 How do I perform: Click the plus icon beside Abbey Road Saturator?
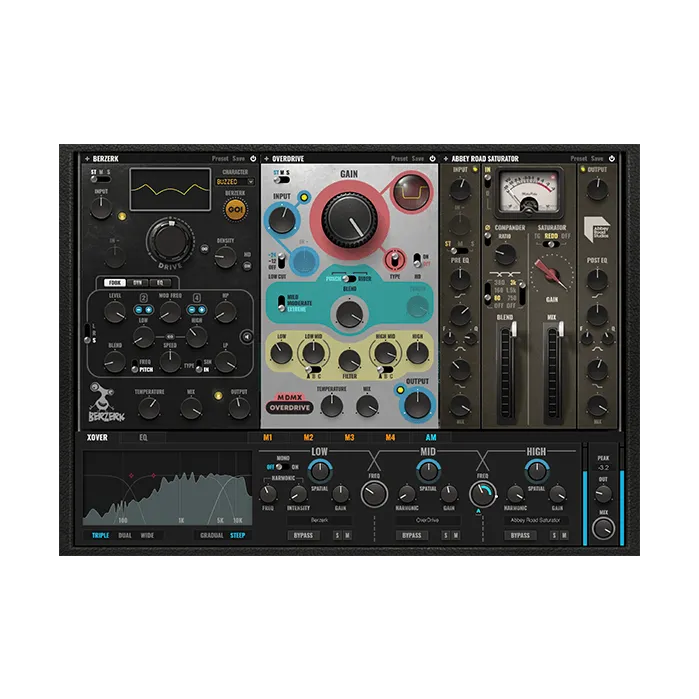coord(445,159)
